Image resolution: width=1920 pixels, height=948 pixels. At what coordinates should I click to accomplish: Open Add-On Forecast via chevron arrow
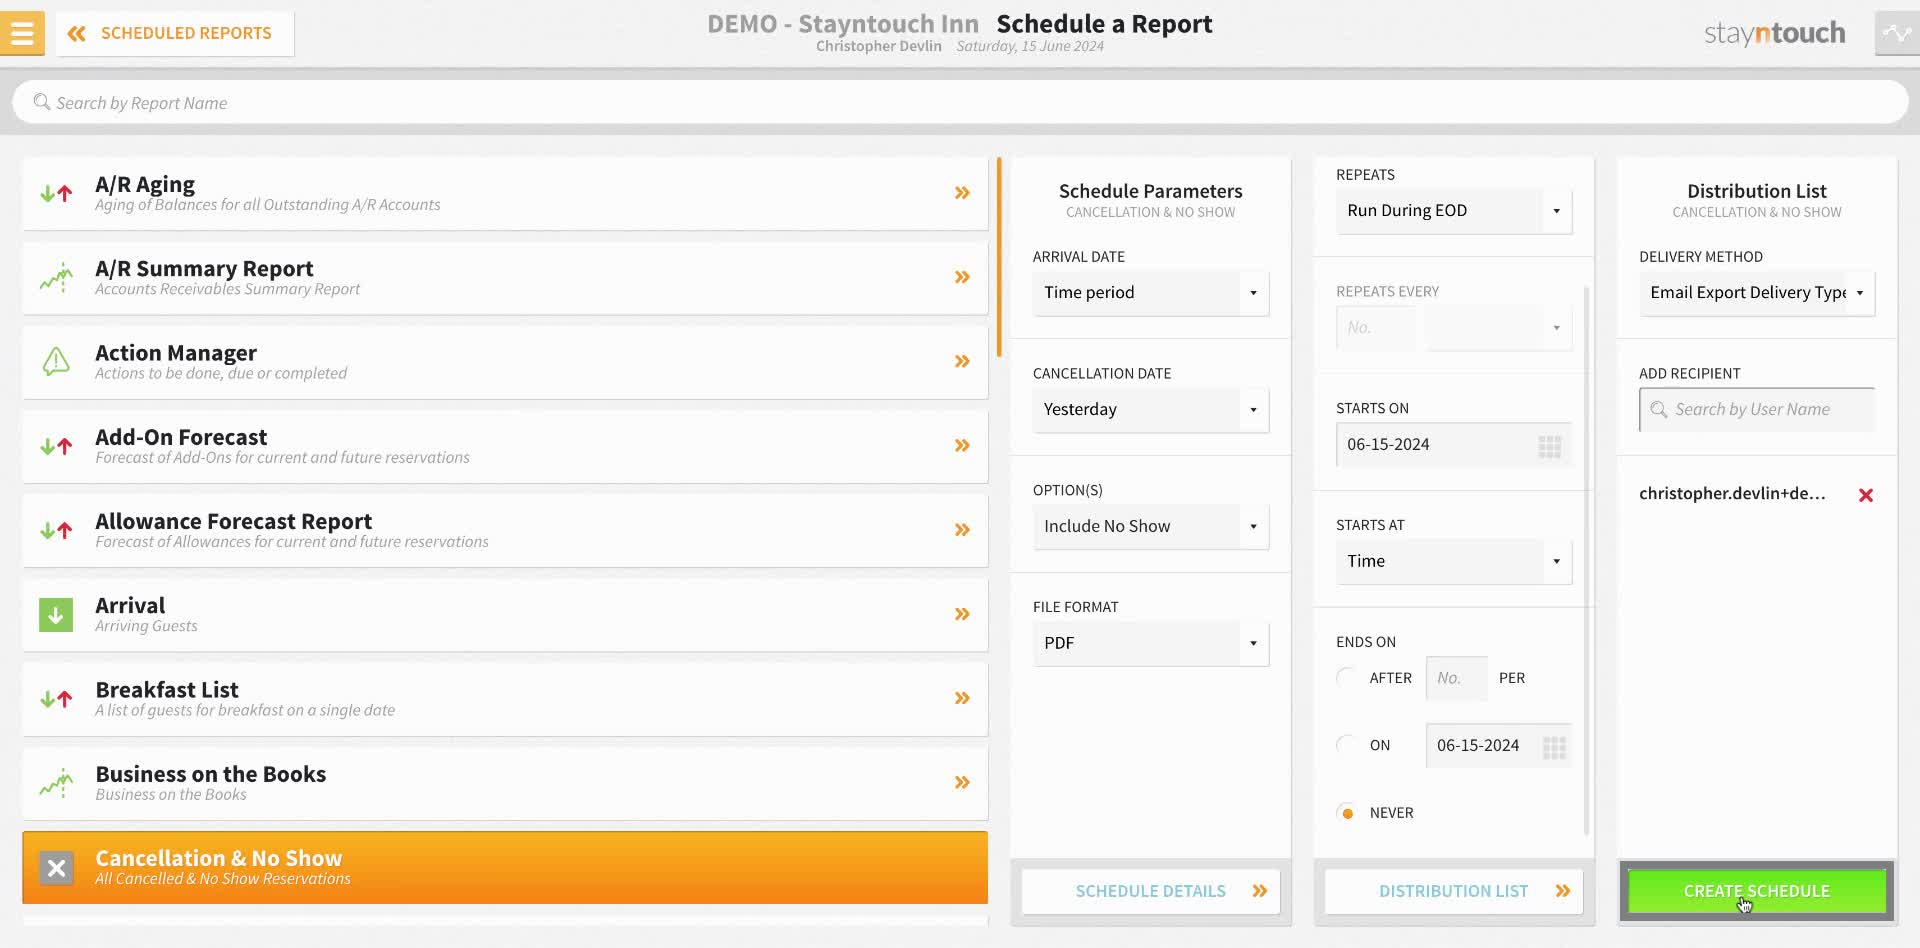(x=962, y=445)
